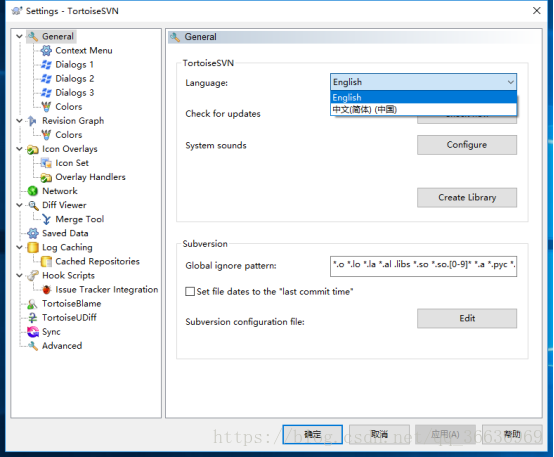
Task: Click Edit for Subversion configuration file
Action: 467,318
